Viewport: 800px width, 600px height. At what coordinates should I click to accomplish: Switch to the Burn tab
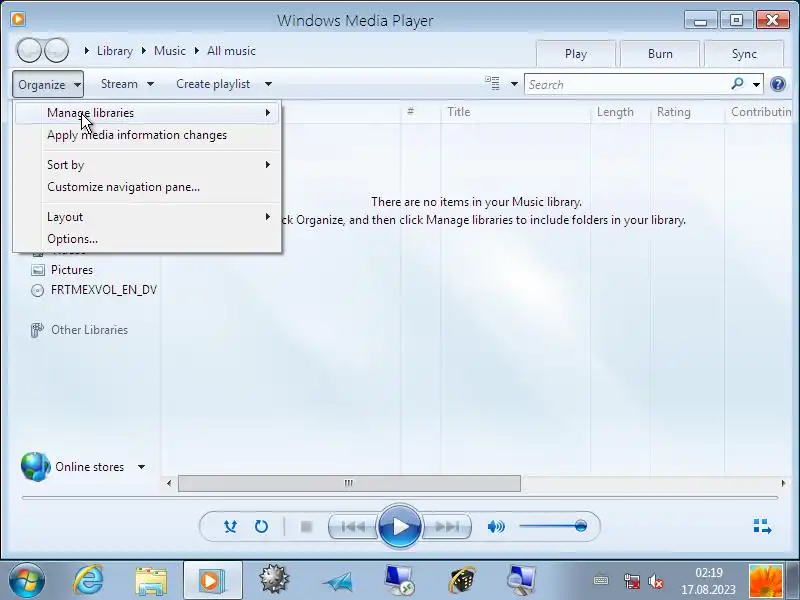660,54
